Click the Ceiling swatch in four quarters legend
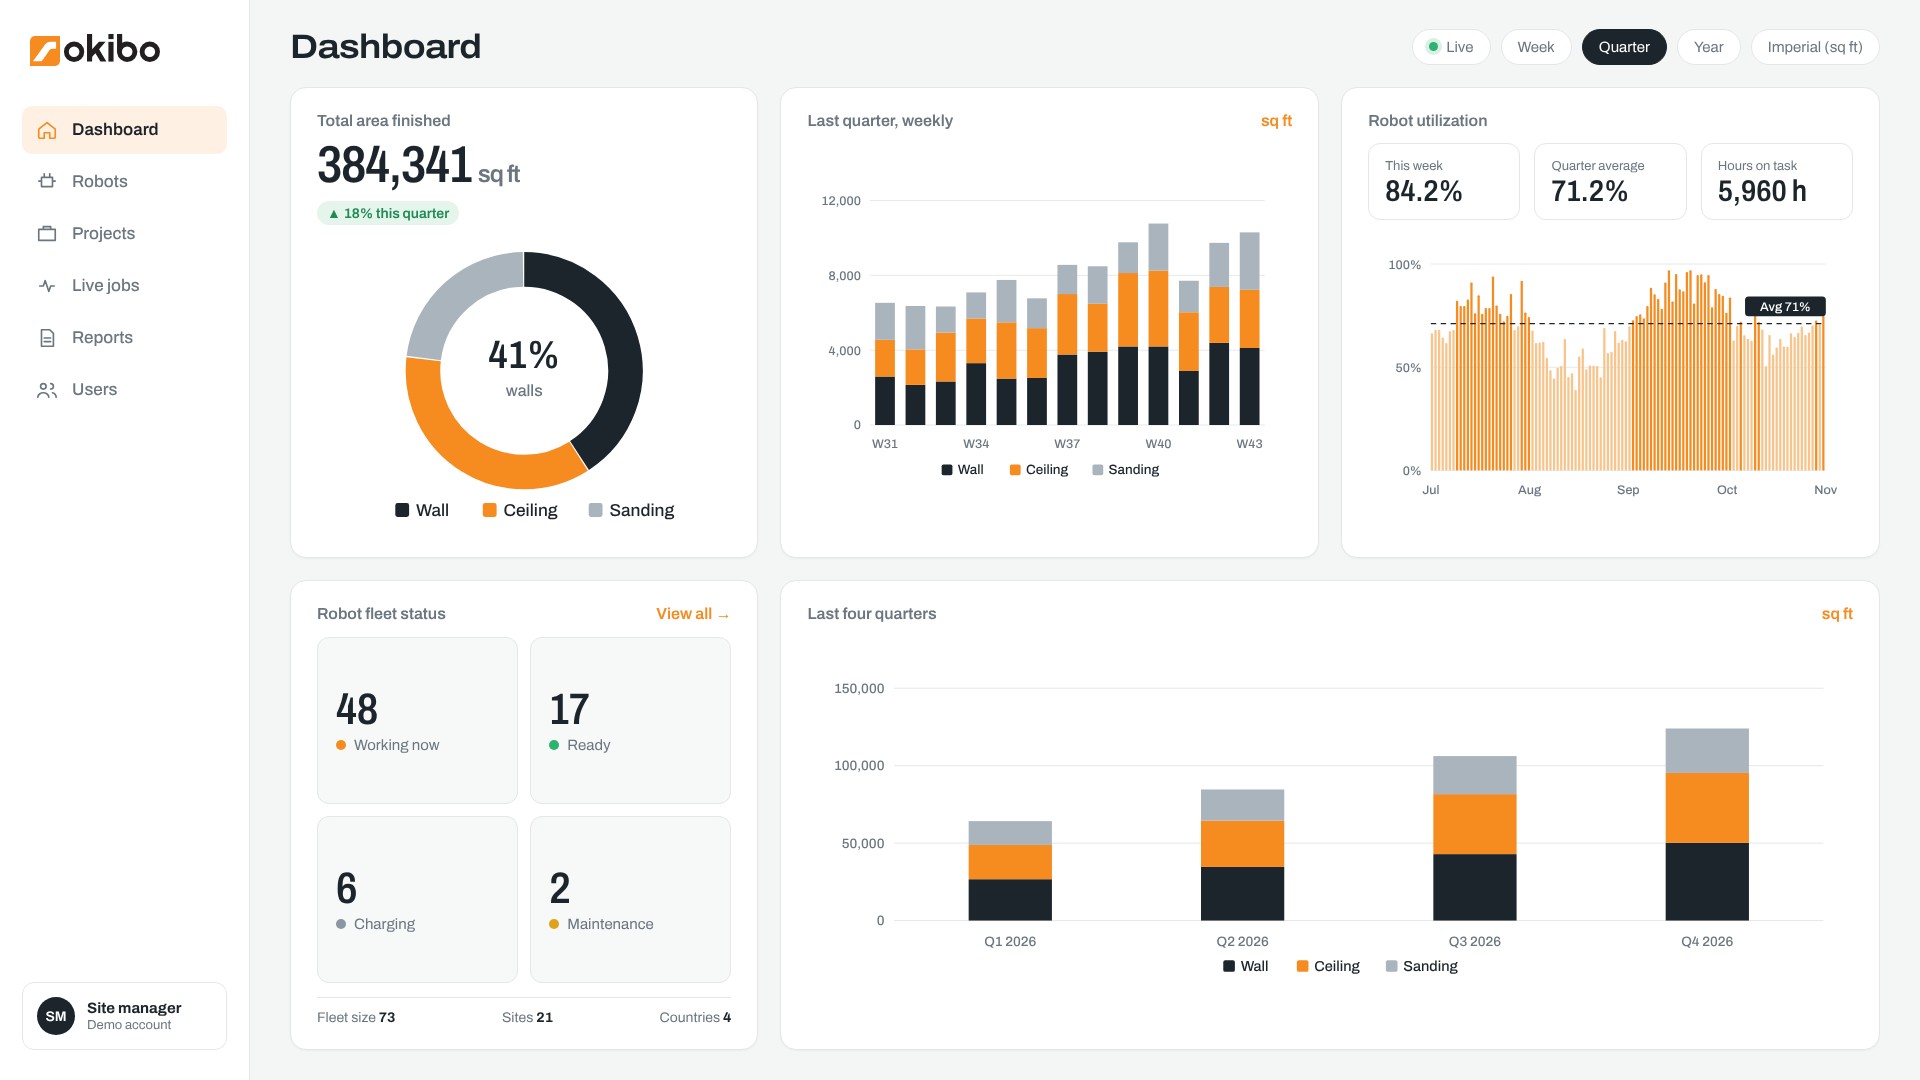 click(x=1302, y=966)
